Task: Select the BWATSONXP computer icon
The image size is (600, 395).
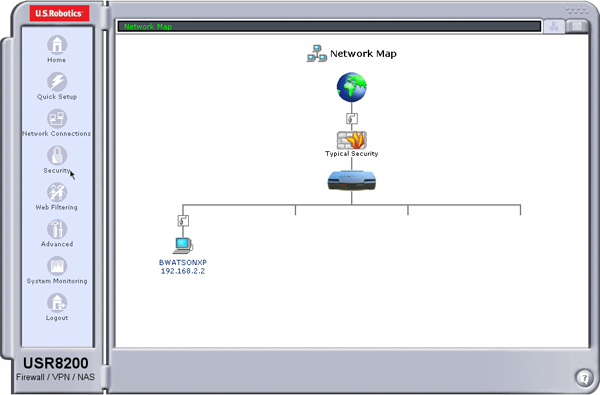Action: [x=183, y=245]
